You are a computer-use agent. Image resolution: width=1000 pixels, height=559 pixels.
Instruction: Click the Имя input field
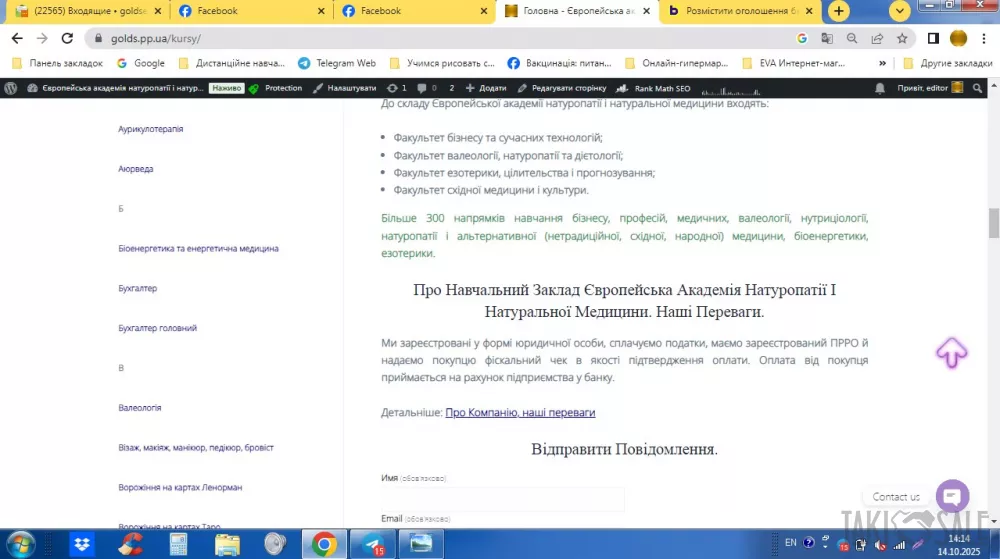[x=502, y=498]
